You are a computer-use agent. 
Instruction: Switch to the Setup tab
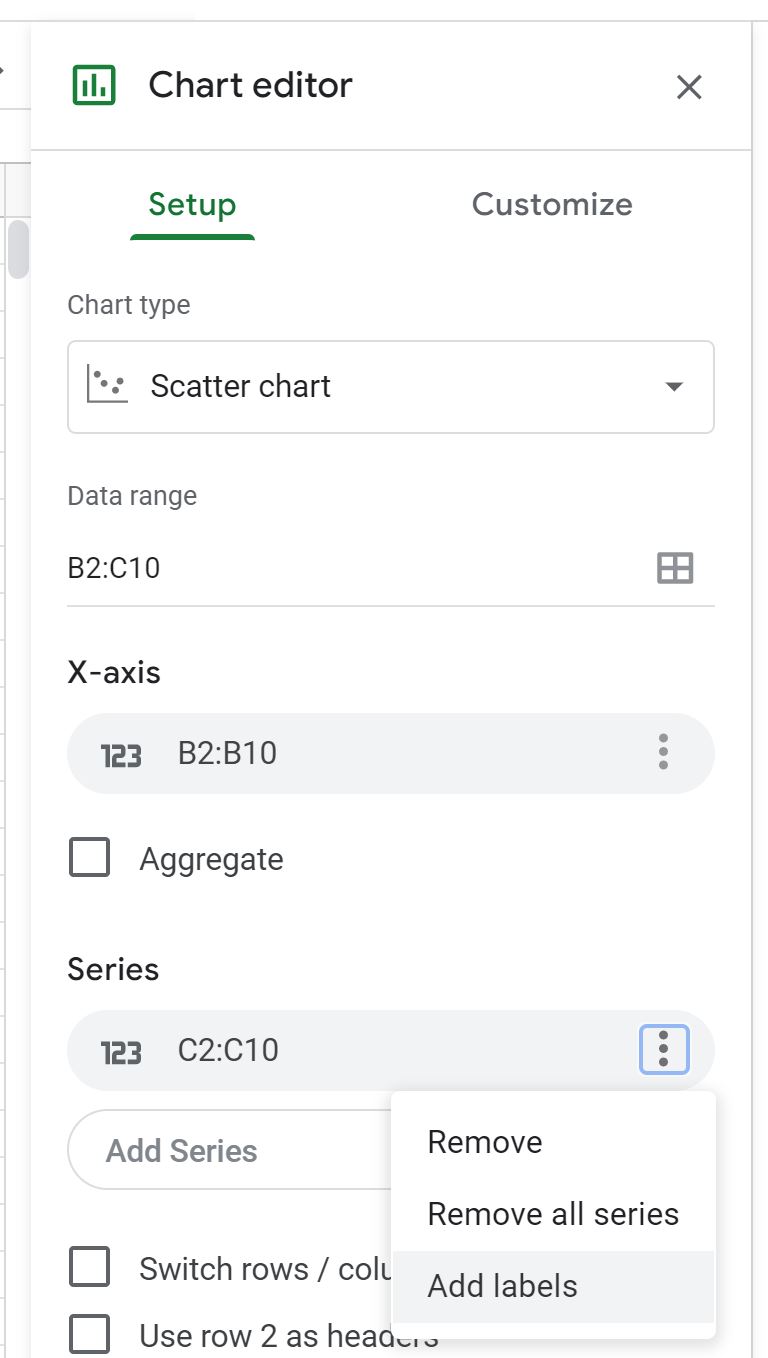(192, 204)
